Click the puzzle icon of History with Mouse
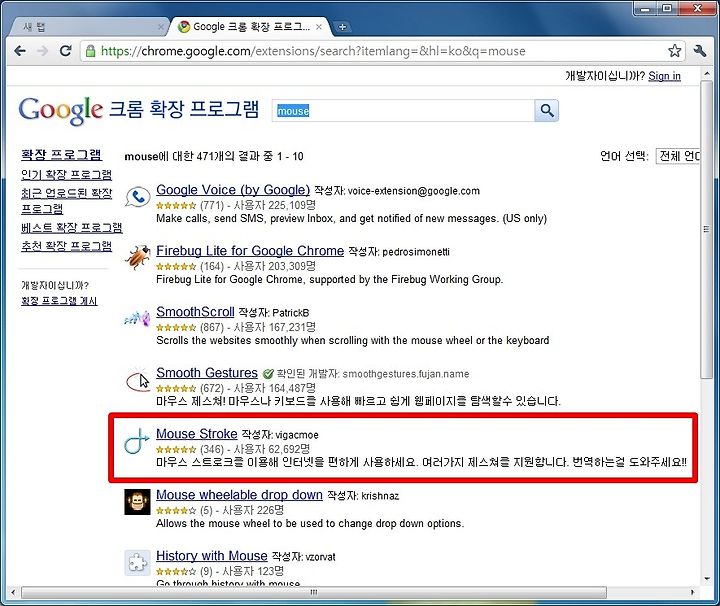Viewport: 720px width, 606px height. (137, 563)
